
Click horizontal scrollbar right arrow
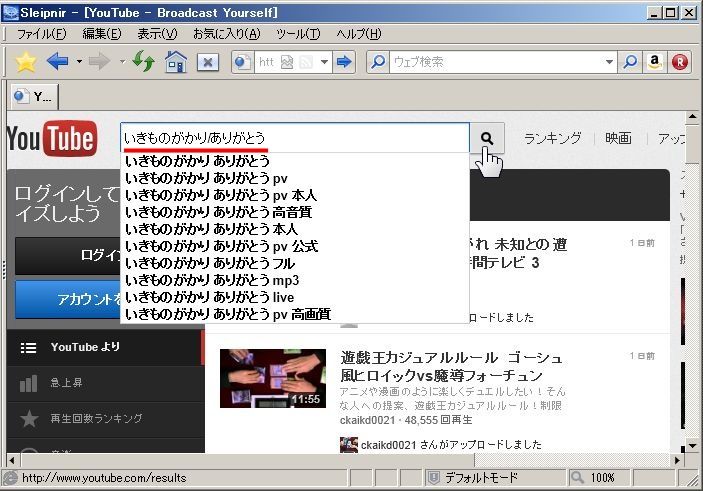(x=677, y=460)
